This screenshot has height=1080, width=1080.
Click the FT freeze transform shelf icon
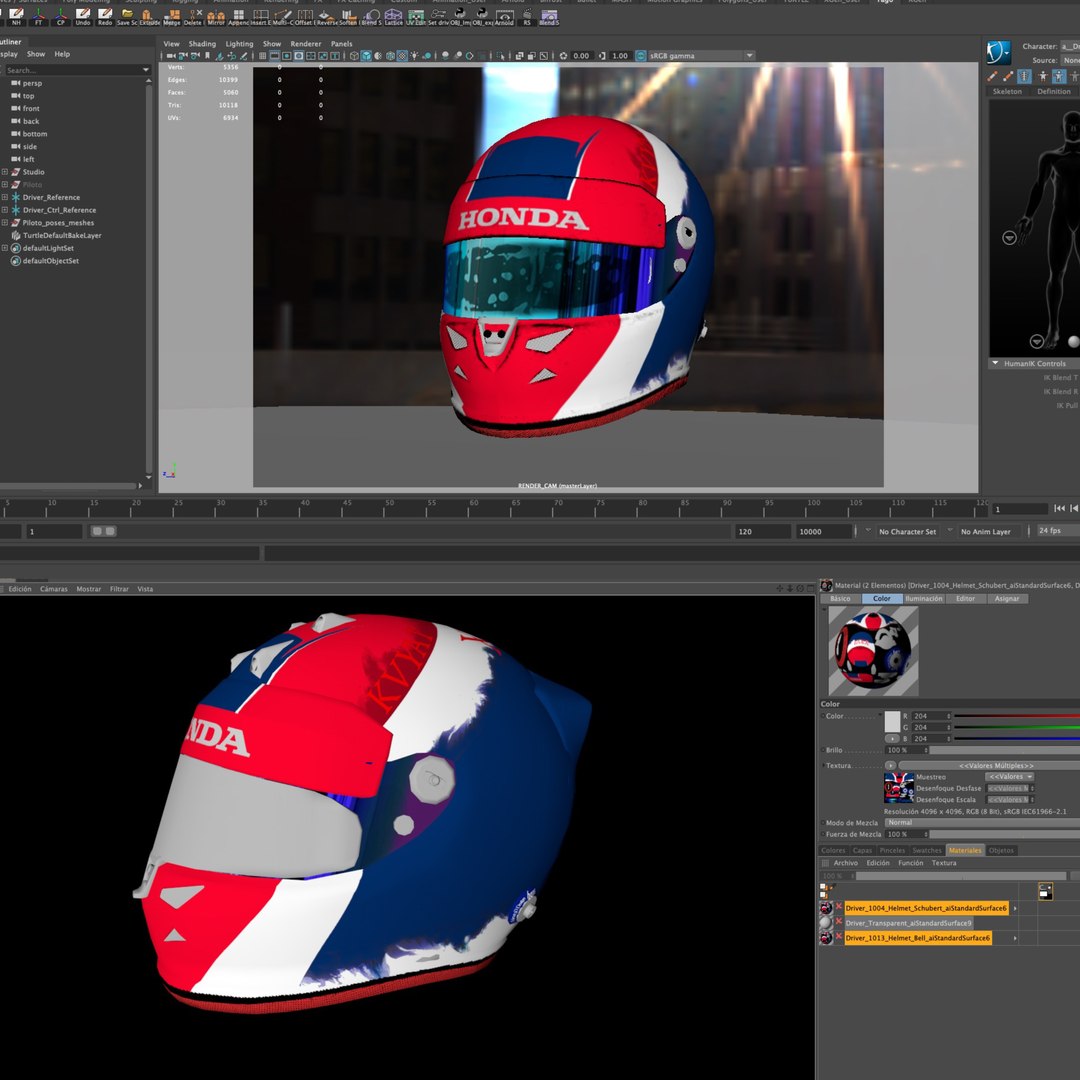pos(39,17)
